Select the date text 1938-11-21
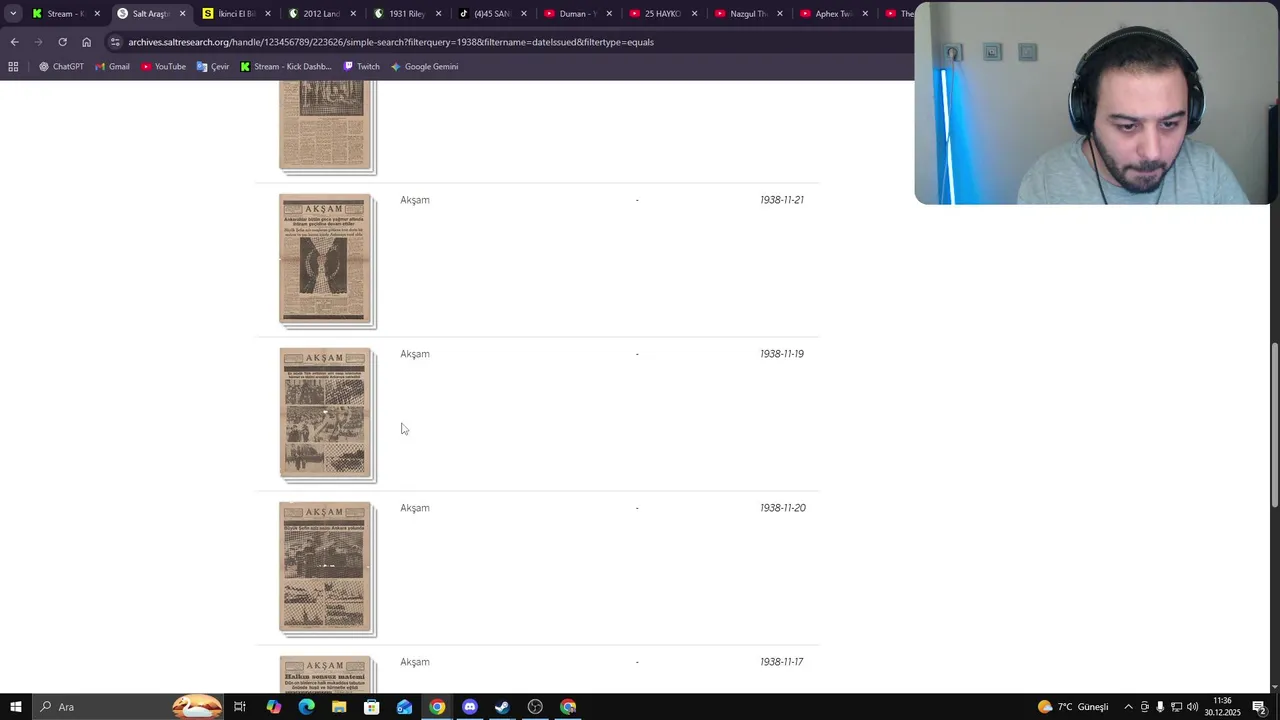The image size is (1280, 720). pos(782,200)
